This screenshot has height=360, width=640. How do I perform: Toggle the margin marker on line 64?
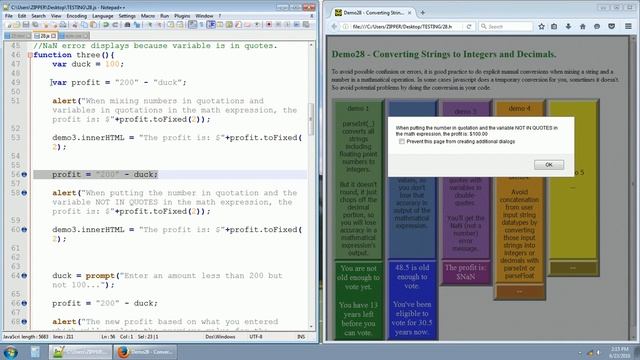pyautogui.click(x=24, y=276)
